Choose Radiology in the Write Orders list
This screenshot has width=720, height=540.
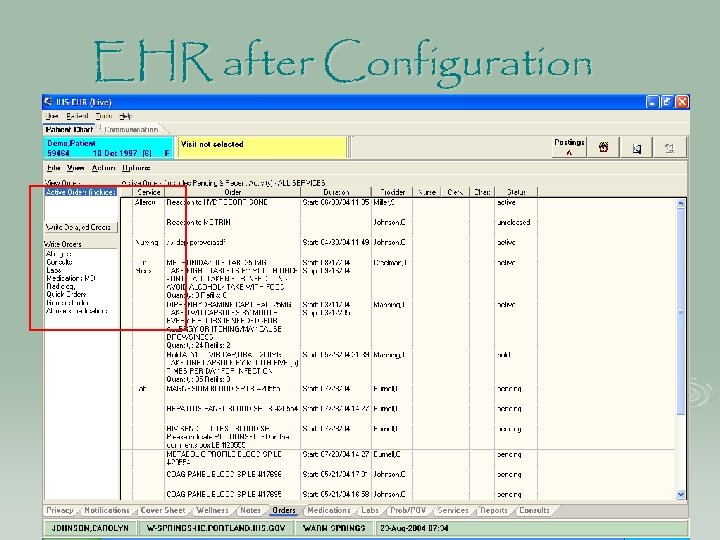pyautogui.click(x=60, y=287)
